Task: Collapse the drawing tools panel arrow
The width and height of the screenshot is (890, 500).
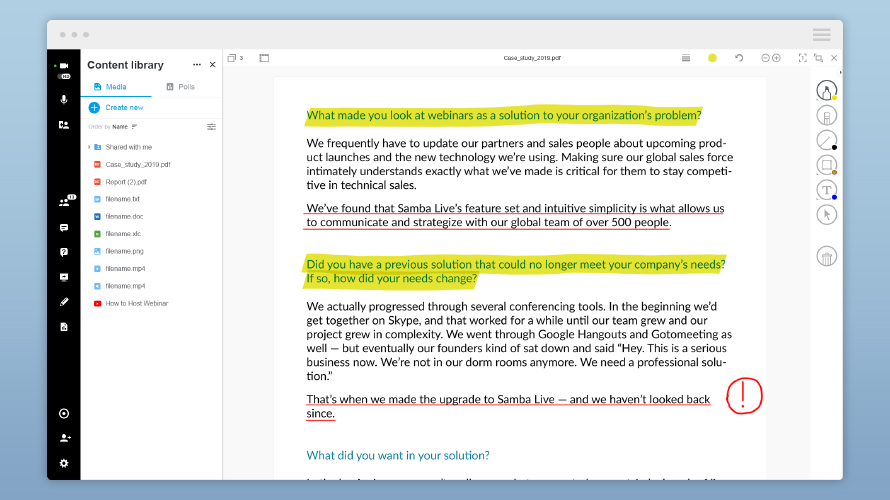Action: coord(840,73)
